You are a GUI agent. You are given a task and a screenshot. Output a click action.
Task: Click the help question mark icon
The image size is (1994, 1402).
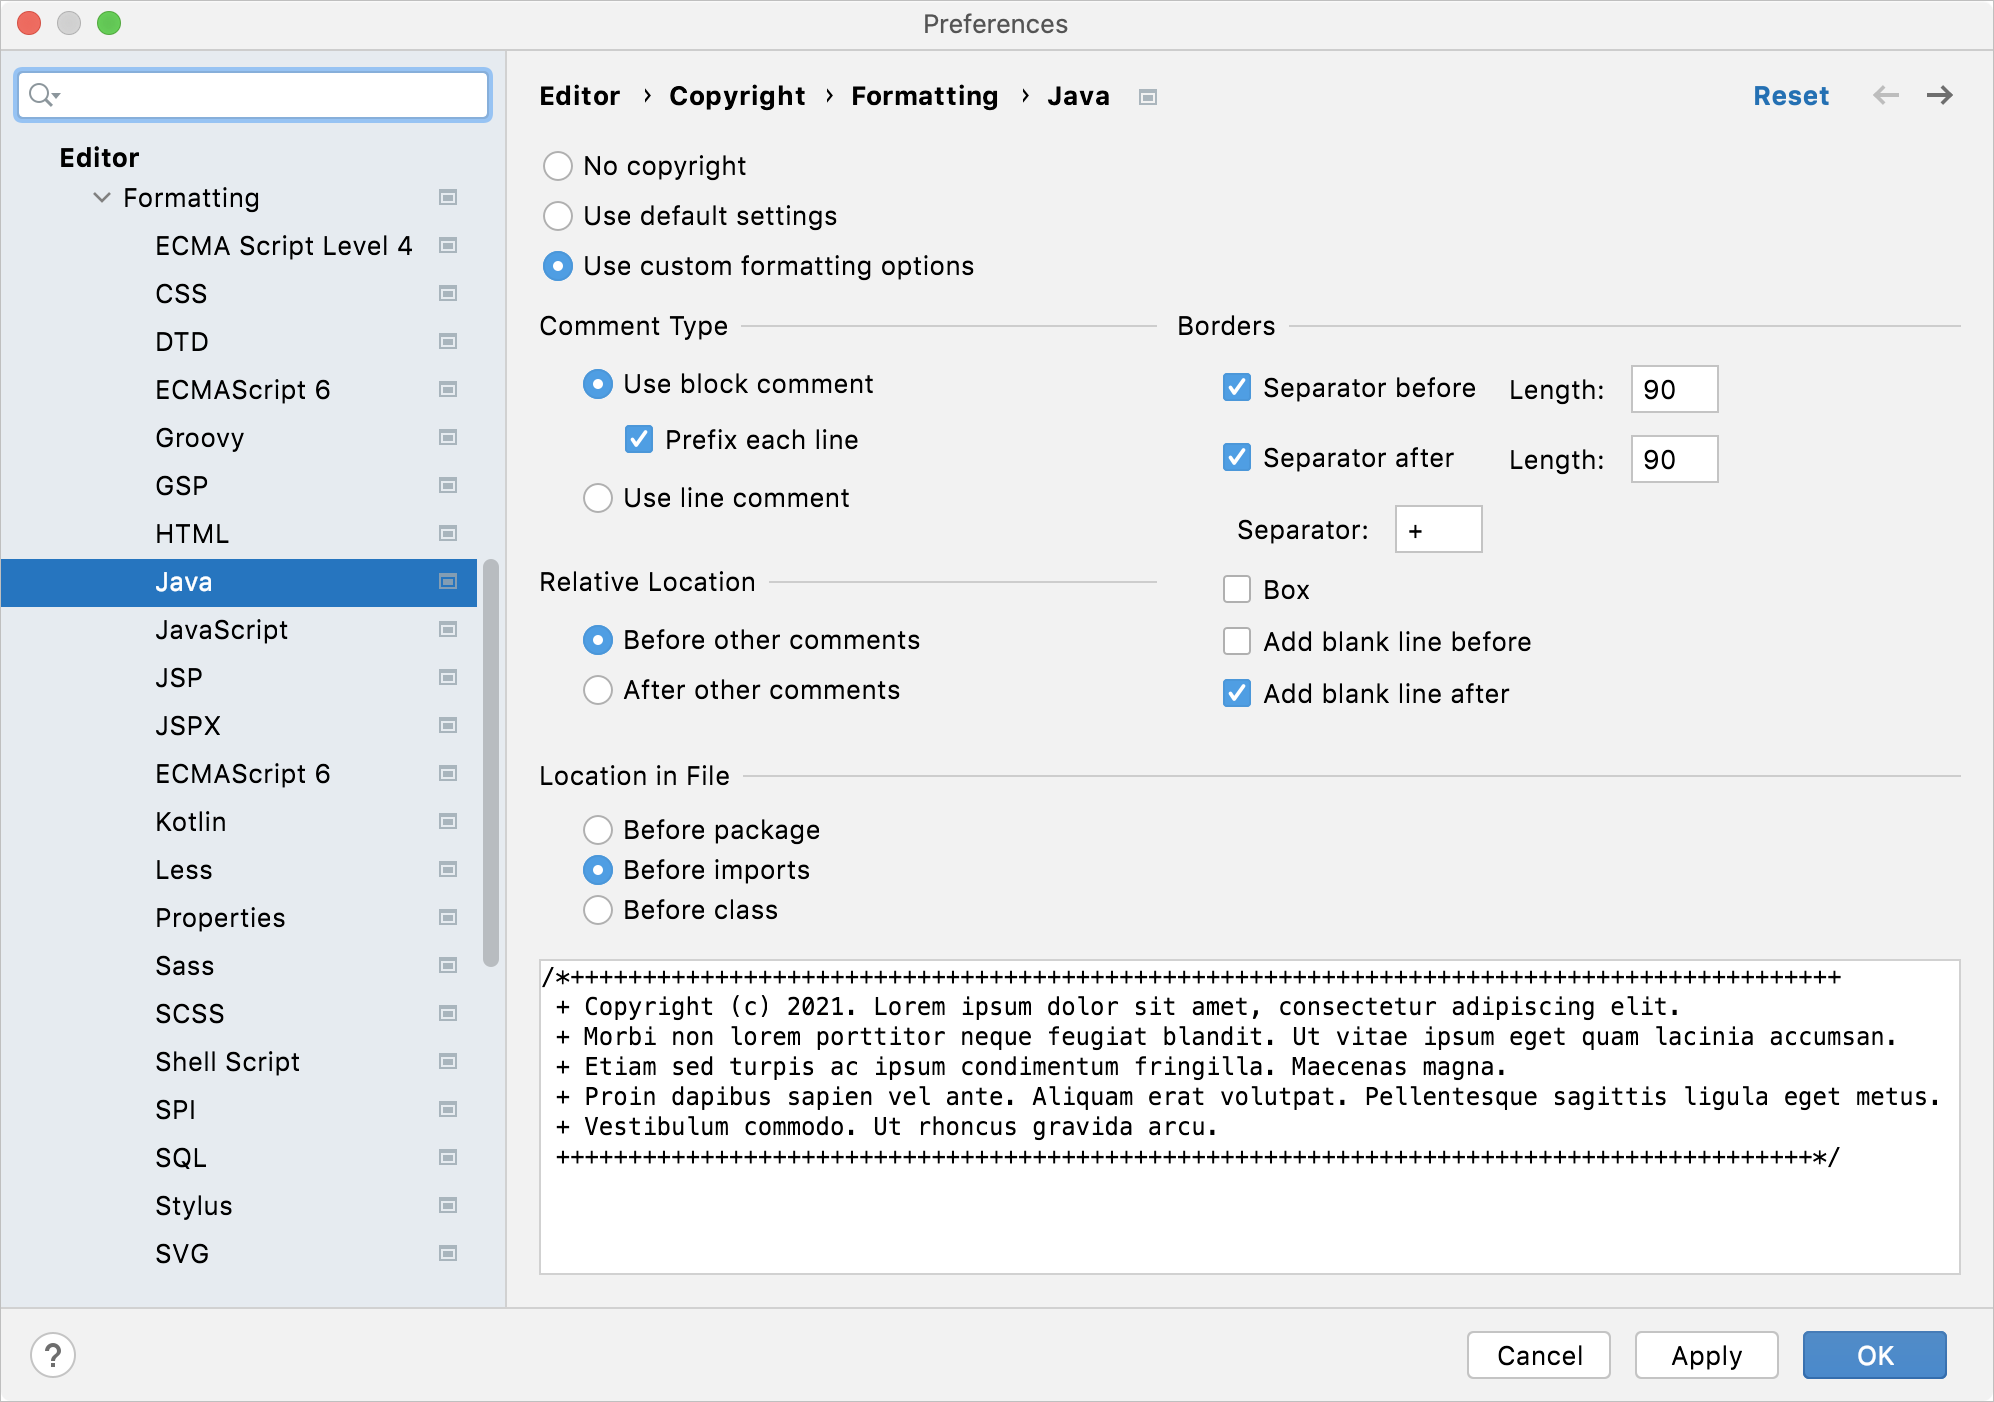(53, 1356)
